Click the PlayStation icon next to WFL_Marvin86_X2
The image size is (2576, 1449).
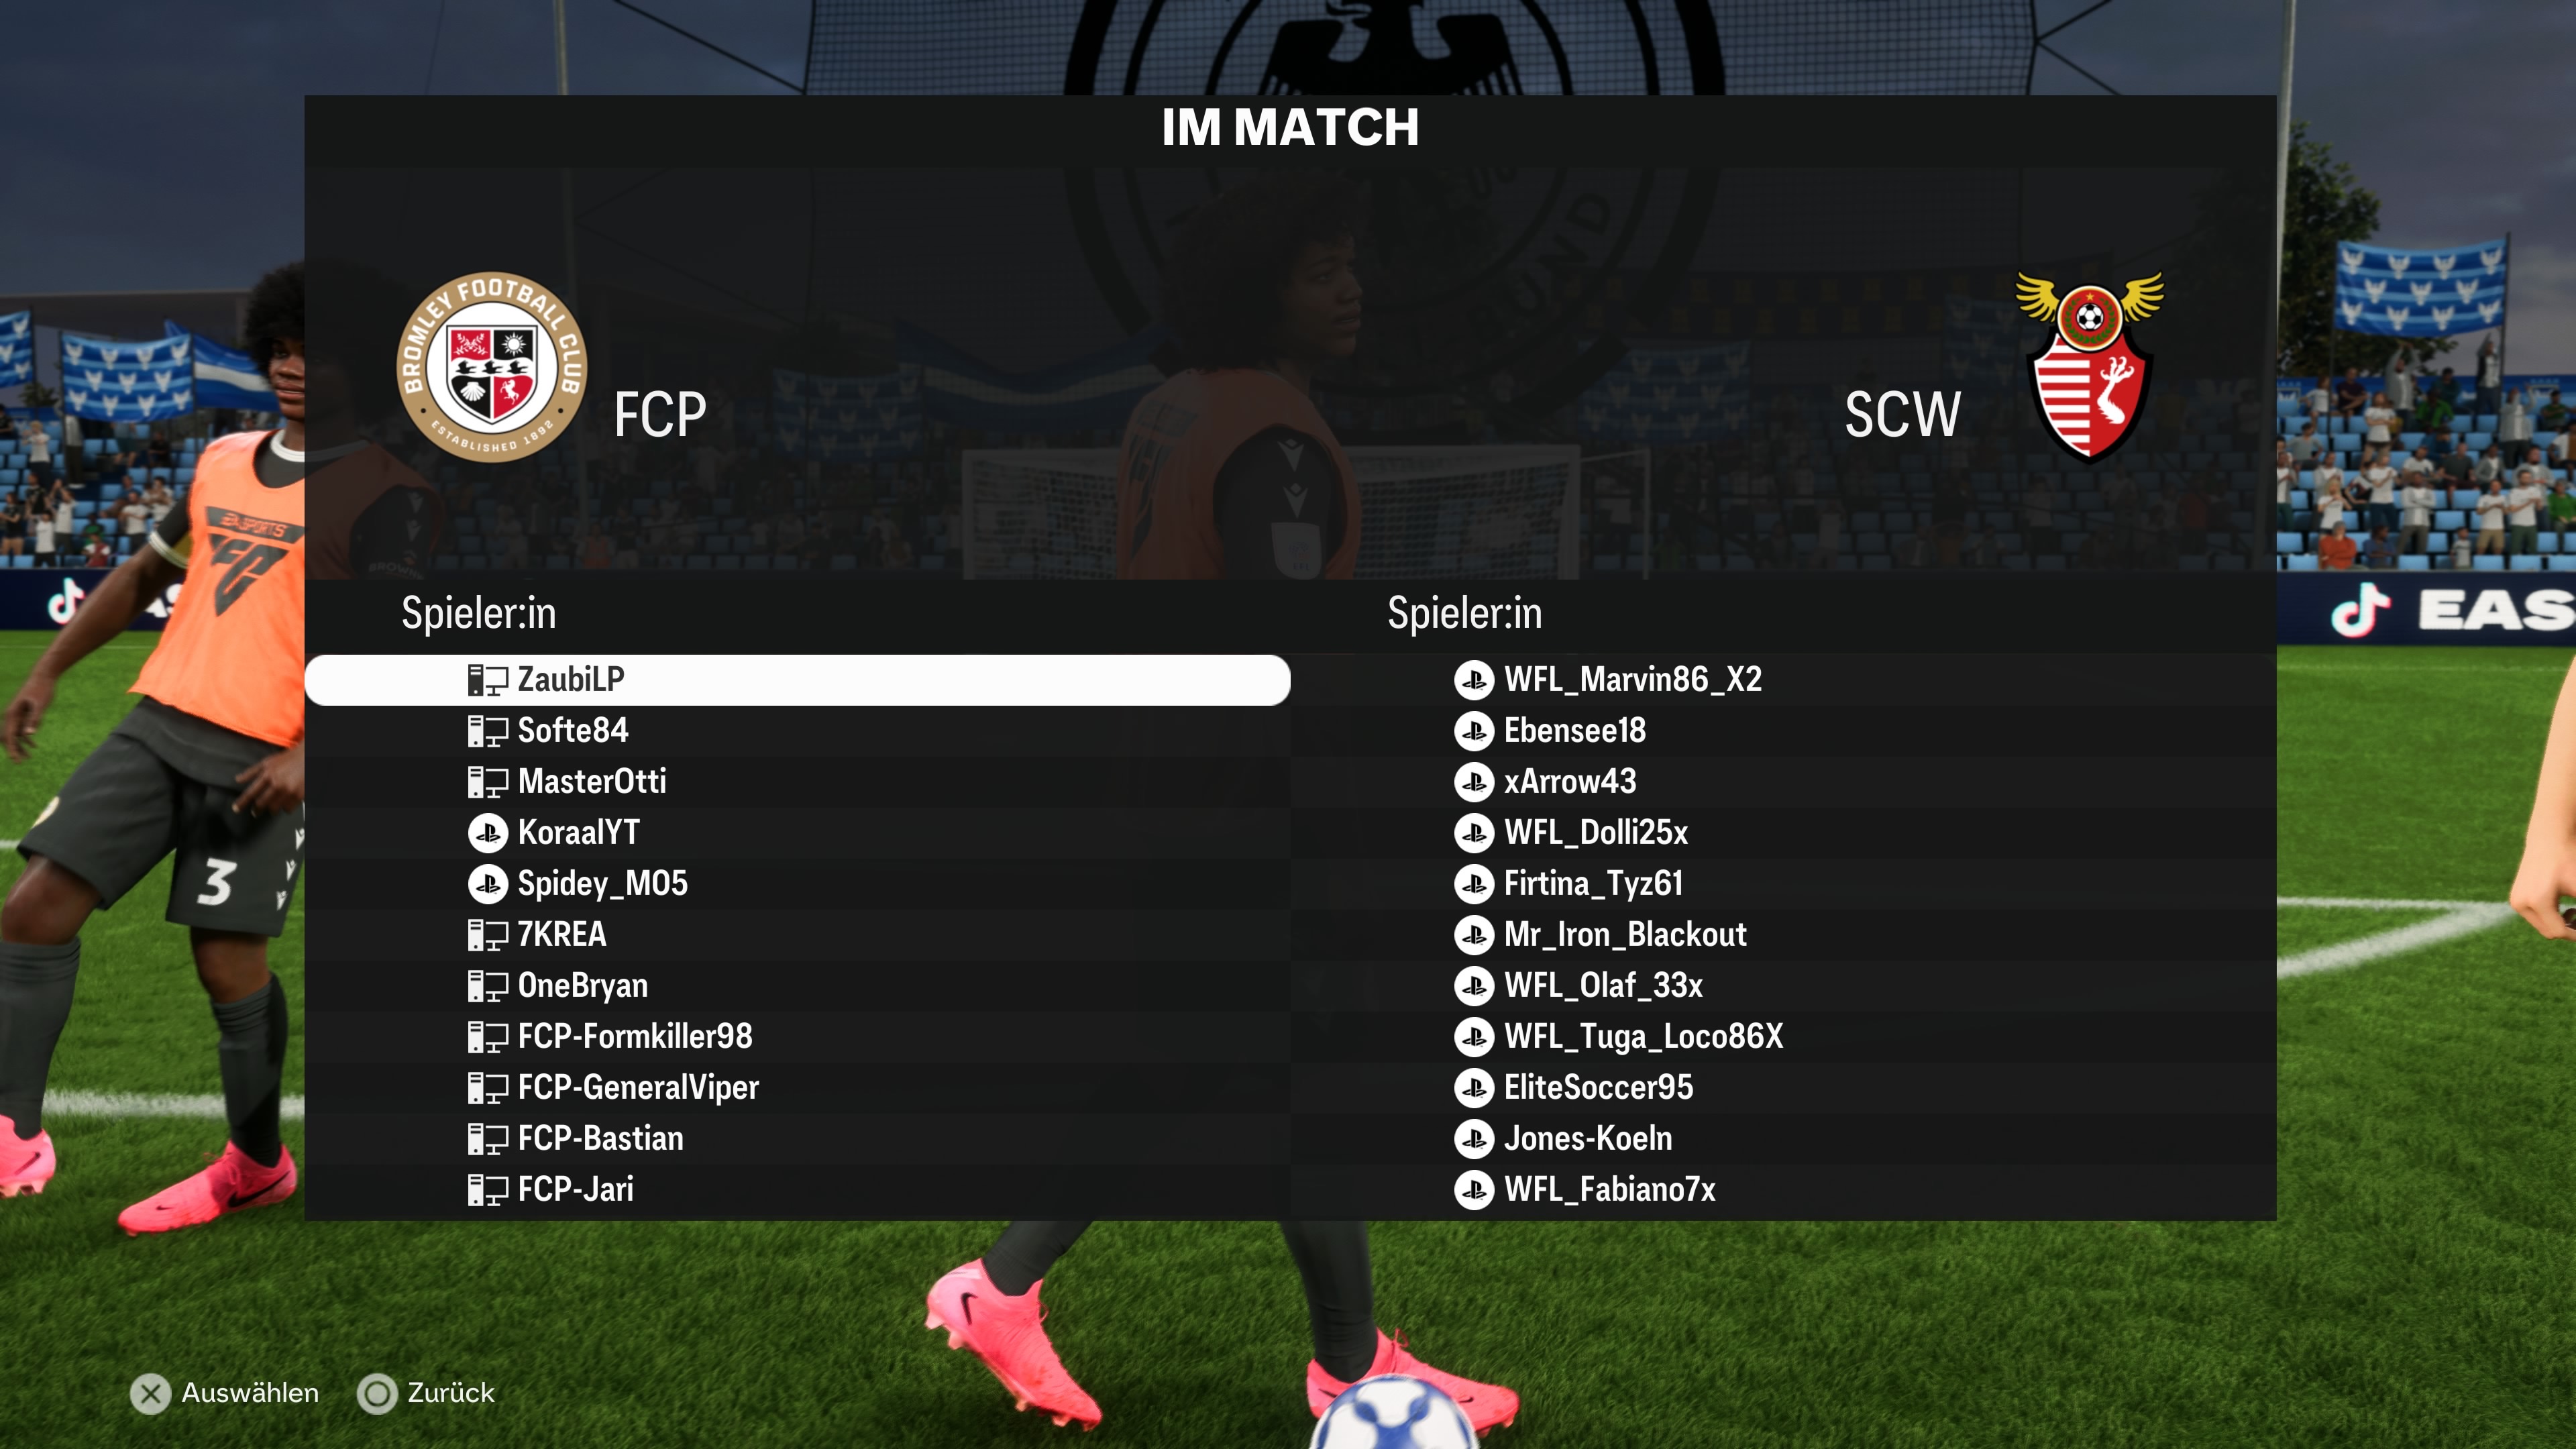click(1474, 680)
